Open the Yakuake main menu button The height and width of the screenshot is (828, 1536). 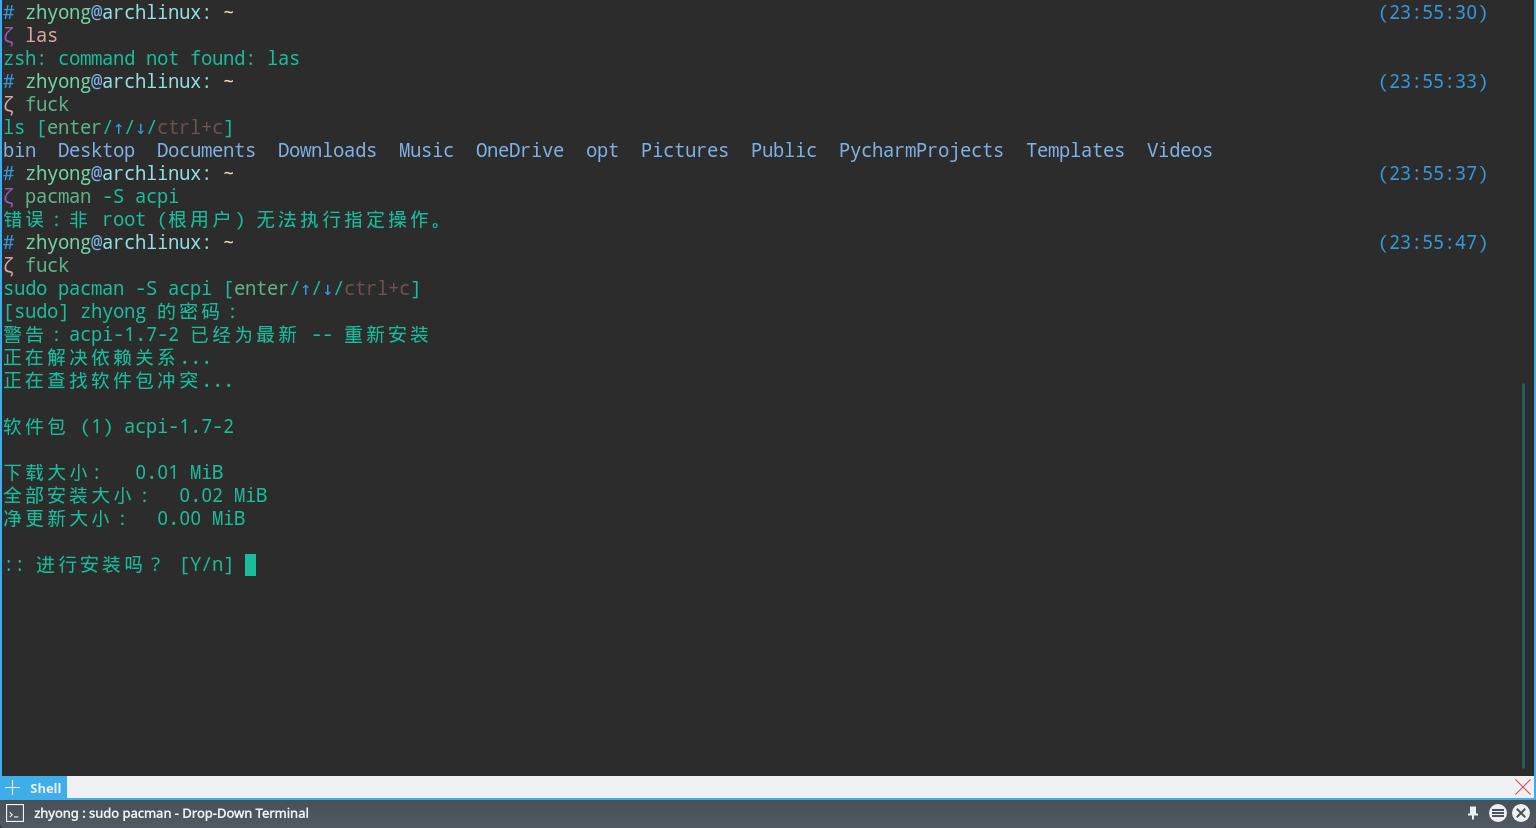(1497, 813)
